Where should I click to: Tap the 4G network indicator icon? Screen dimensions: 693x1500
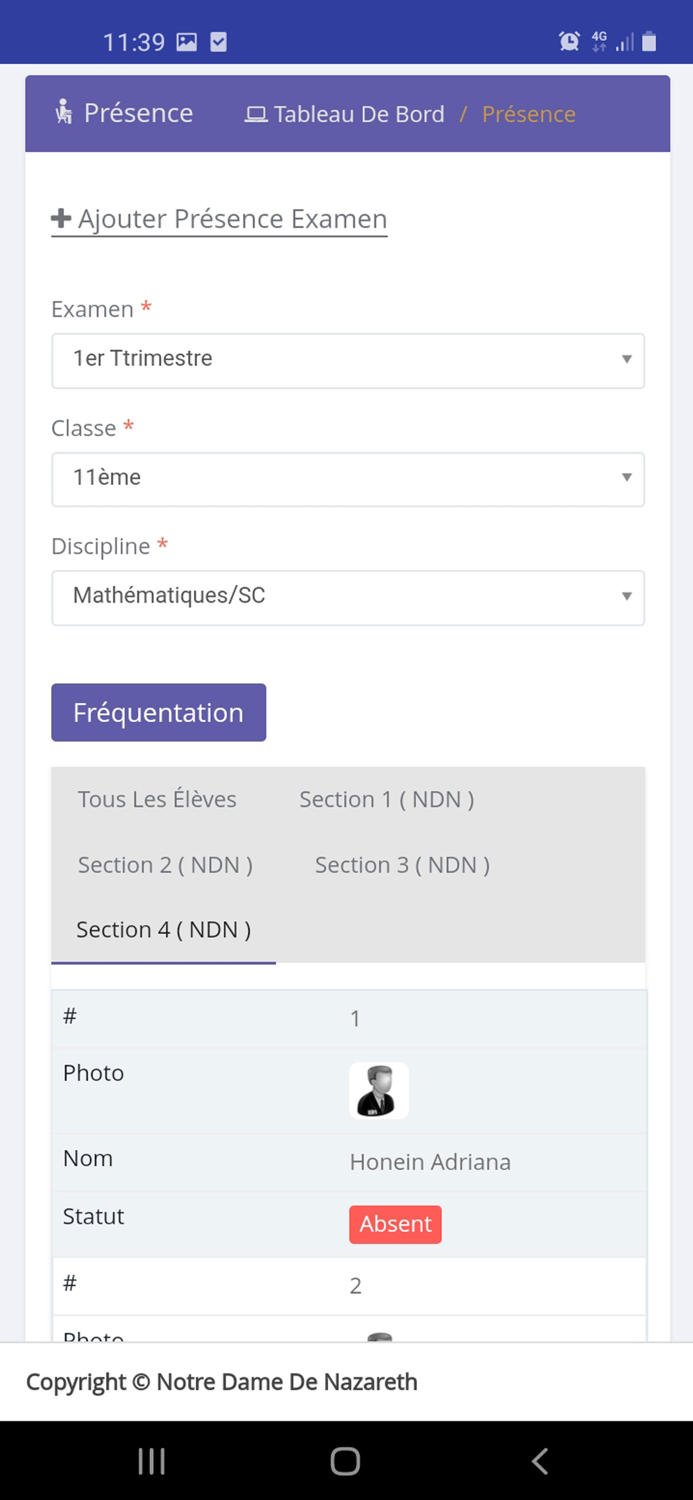click(x=599, y=41)
